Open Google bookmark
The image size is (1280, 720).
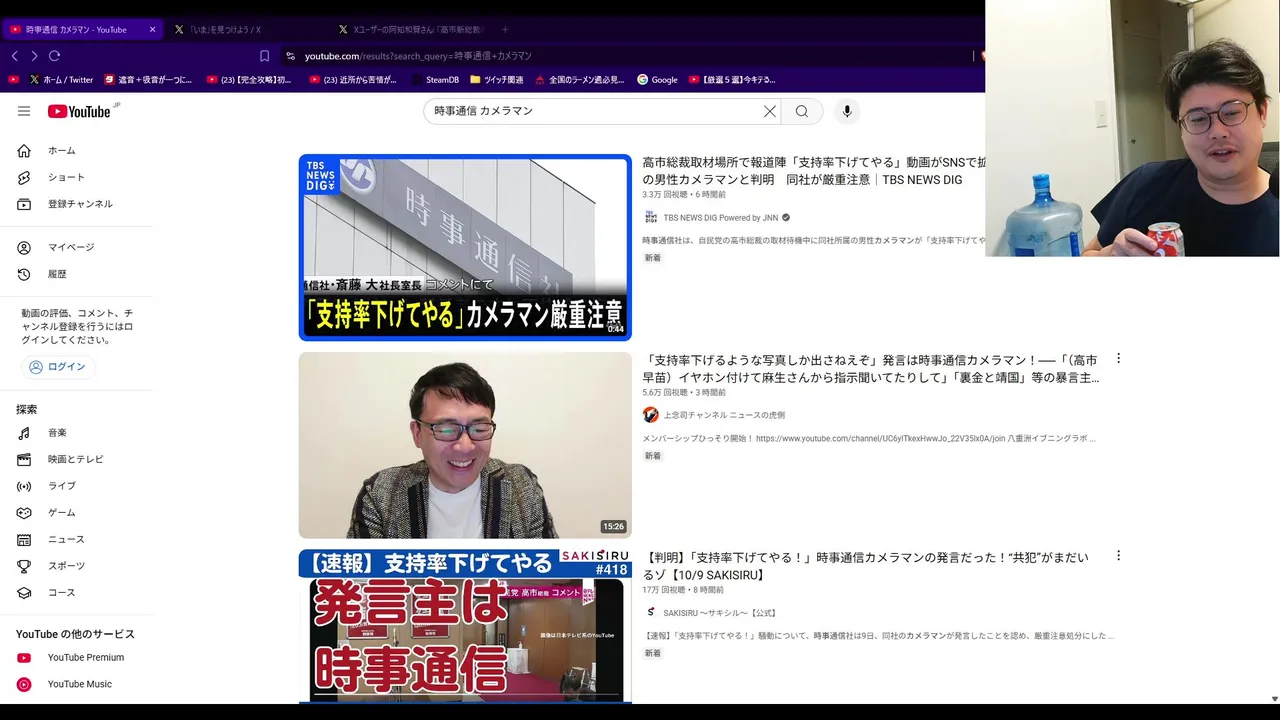coord(657,79)
